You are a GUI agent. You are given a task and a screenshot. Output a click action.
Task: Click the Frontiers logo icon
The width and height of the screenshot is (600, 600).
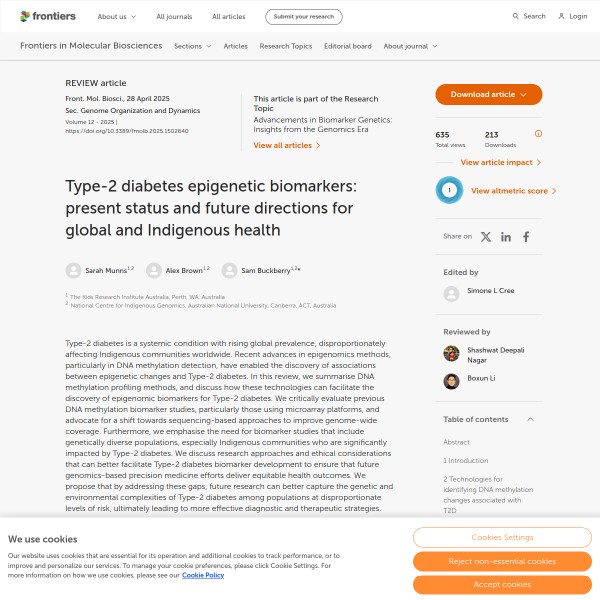click(x=26, y=16)
